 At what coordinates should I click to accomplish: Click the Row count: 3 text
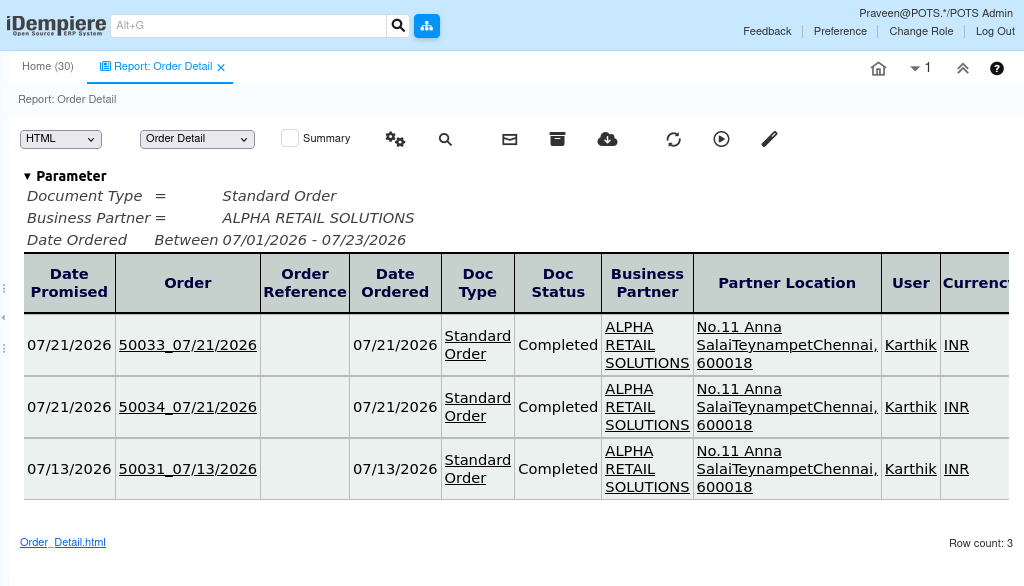[x=981, y=543]
